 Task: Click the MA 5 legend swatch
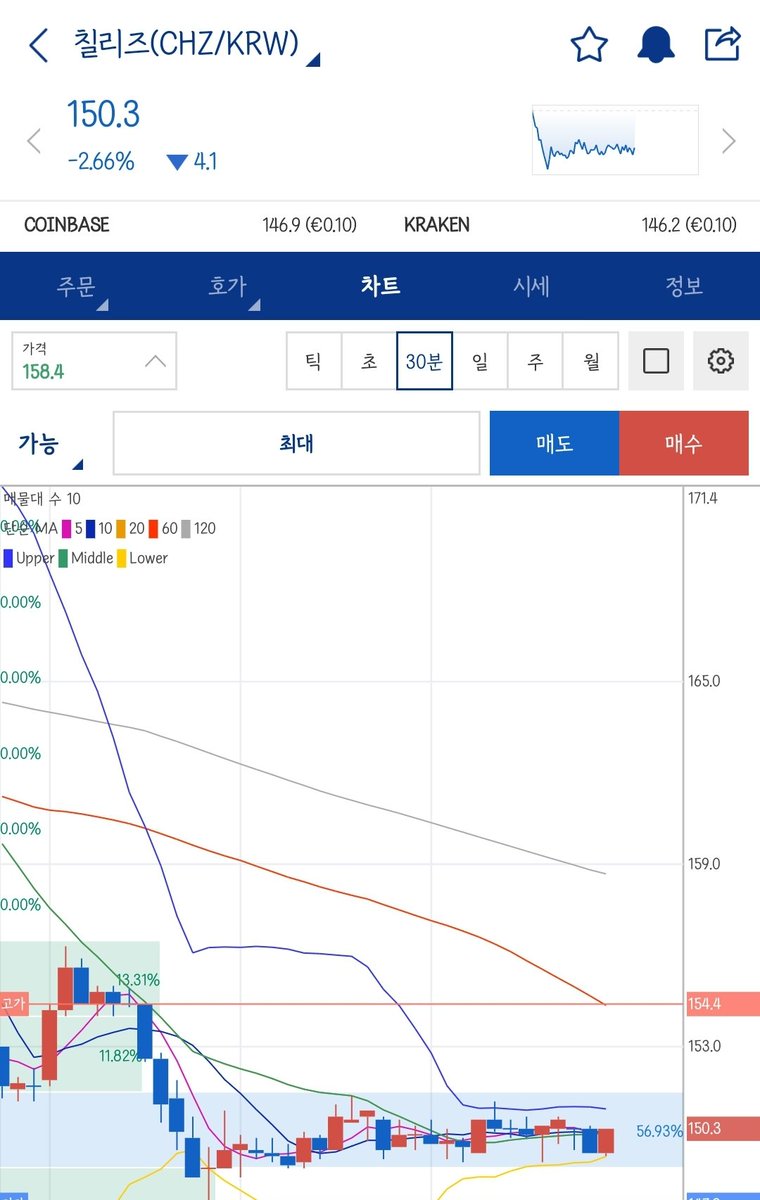tap(67, 528)
